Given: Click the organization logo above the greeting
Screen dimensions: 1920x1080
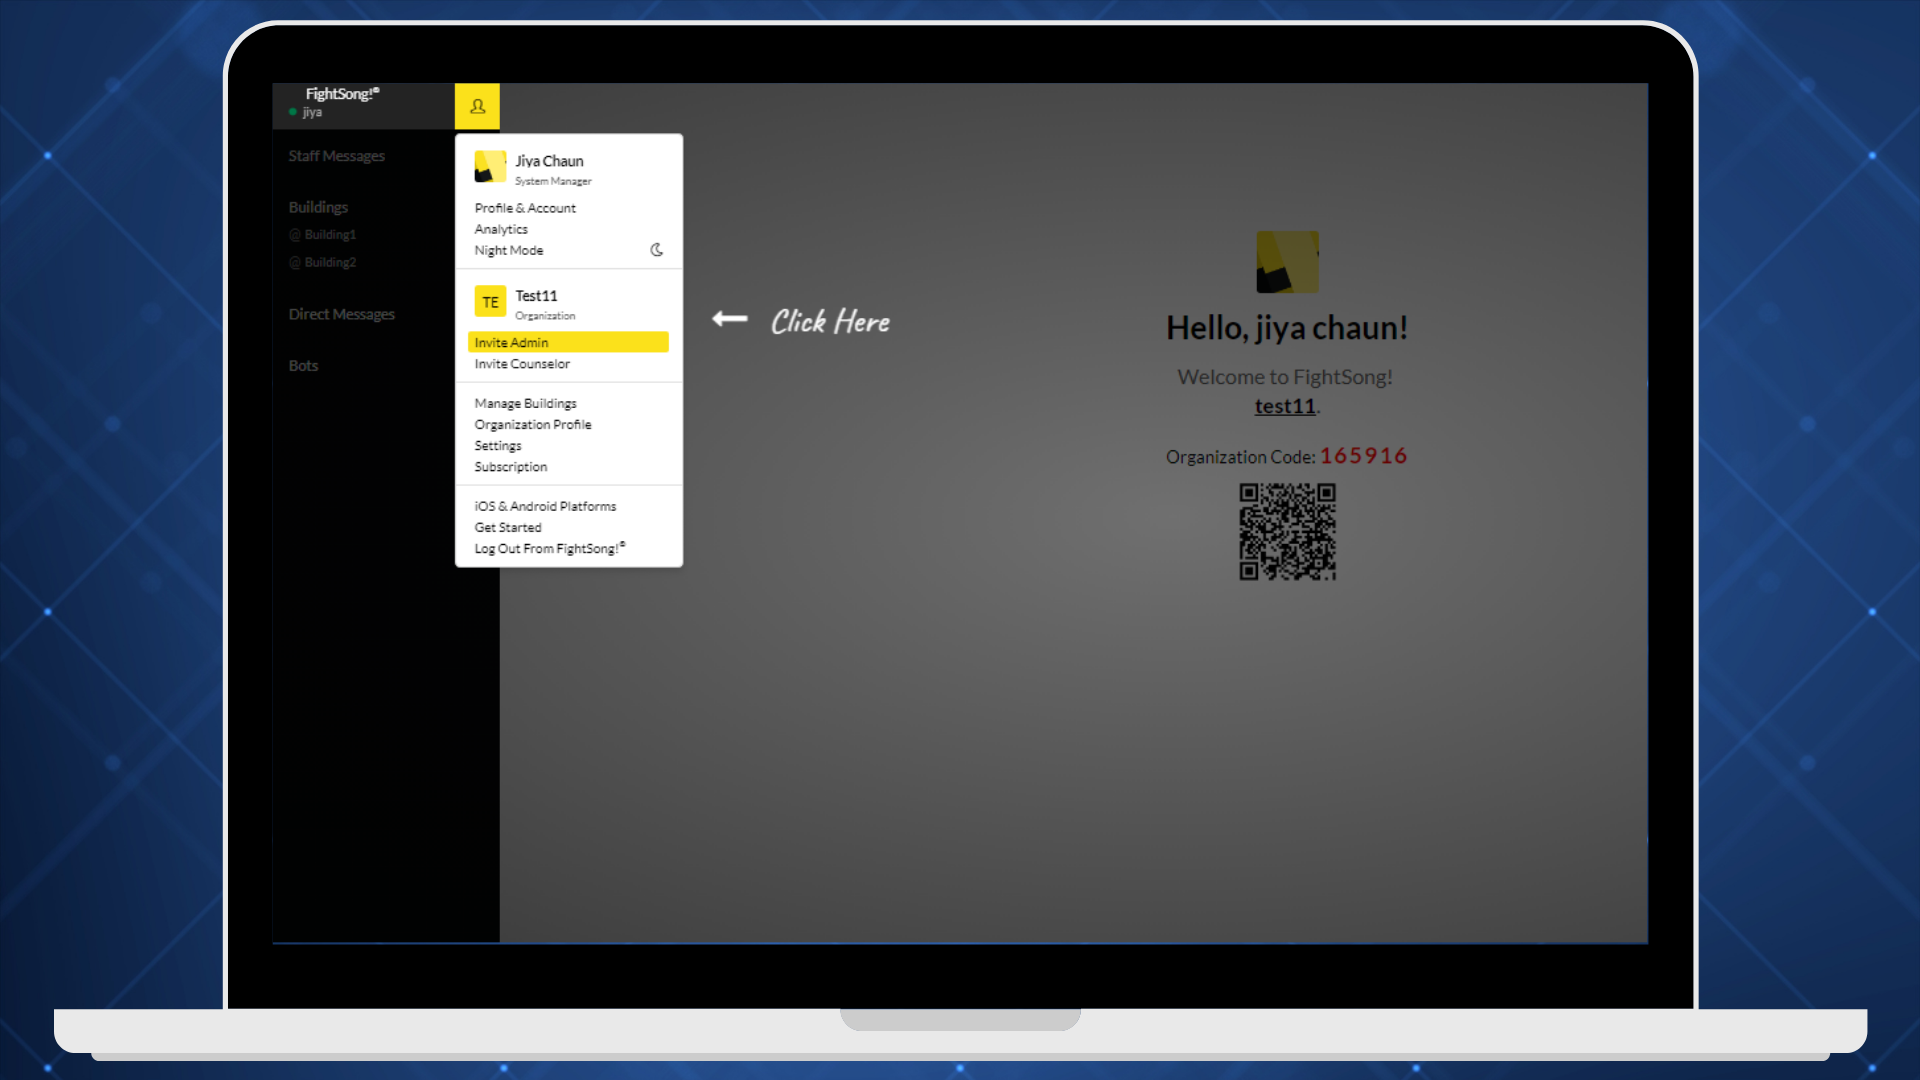Looking at the screenshot, I should [1287, 262].
